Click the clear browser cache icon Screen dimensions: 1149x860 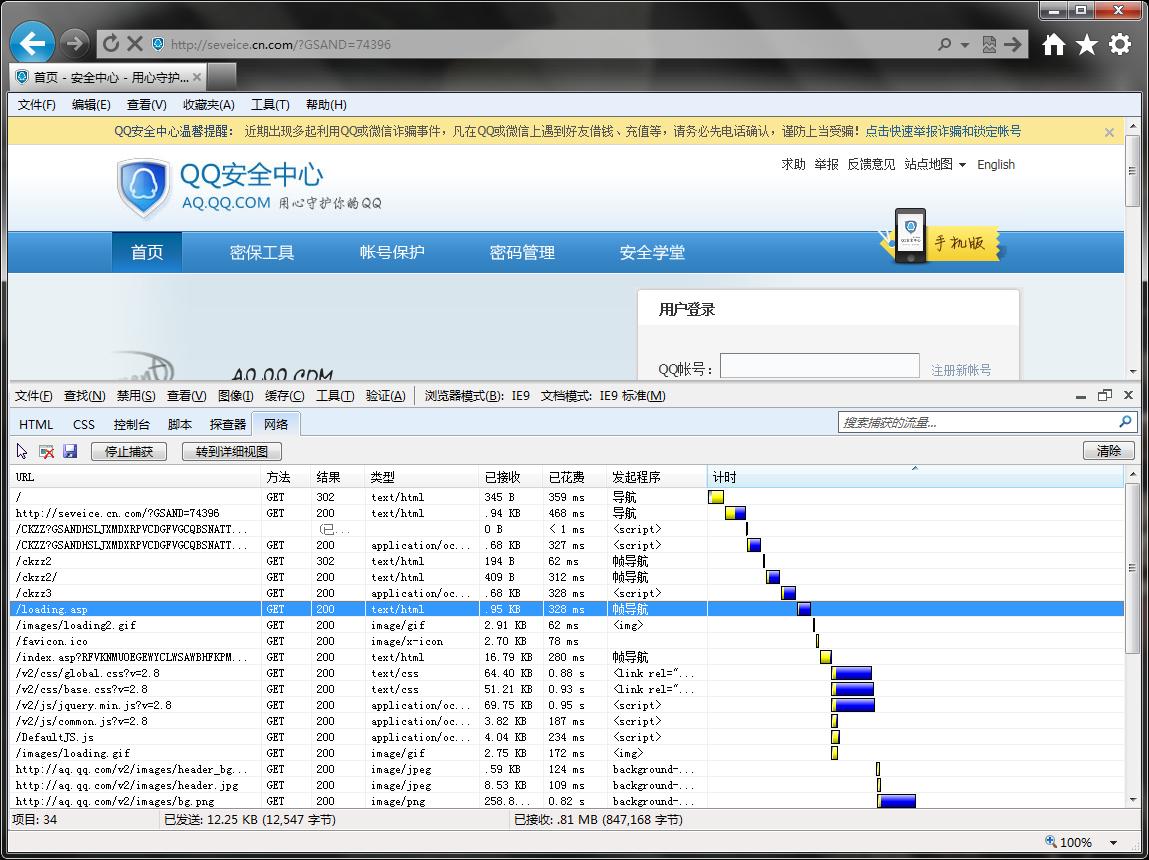coord(46,451)
